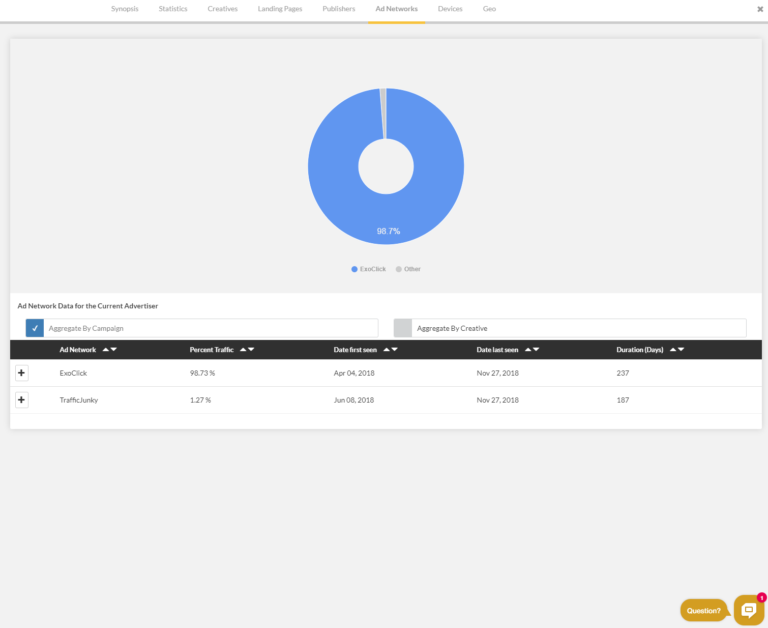Expand the ExoClick row
The width and height of the screenshot is (768, 628).
point(22,373)
